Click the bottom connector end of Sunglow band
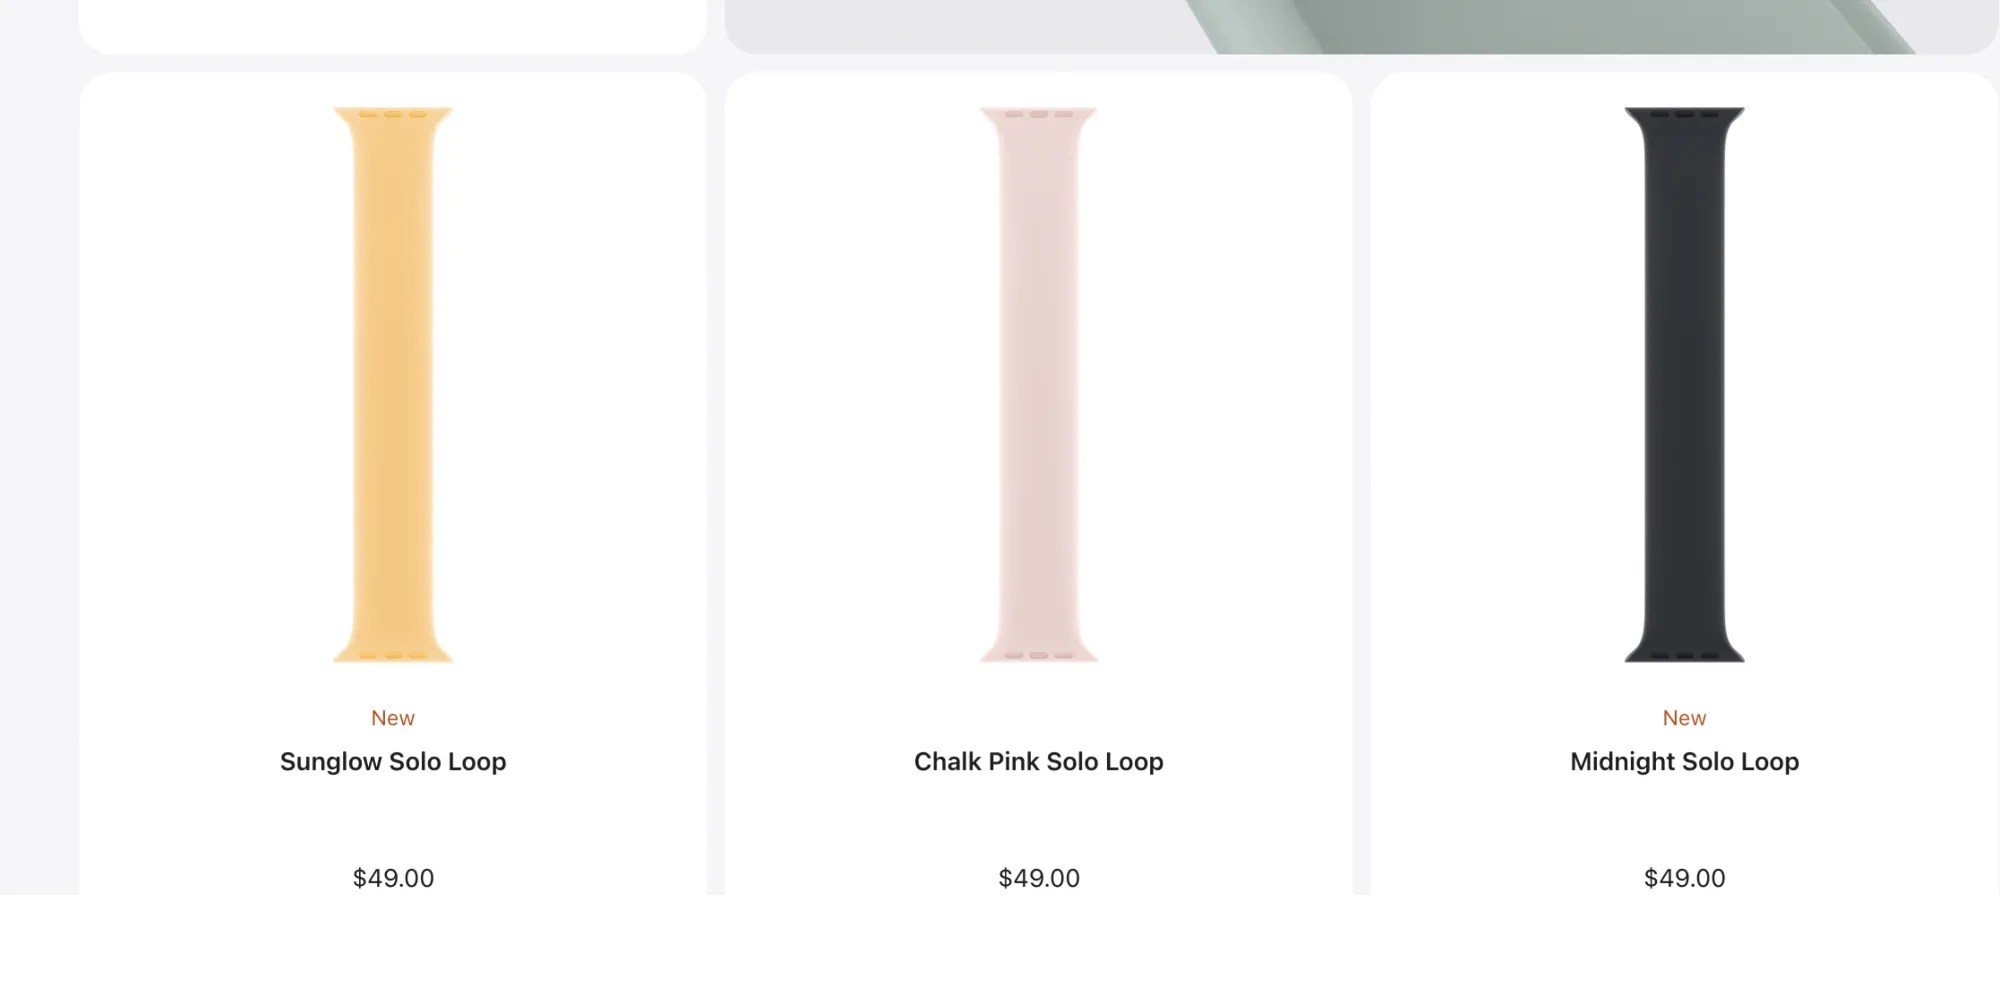The image size is (2000, 1000). 393,653
